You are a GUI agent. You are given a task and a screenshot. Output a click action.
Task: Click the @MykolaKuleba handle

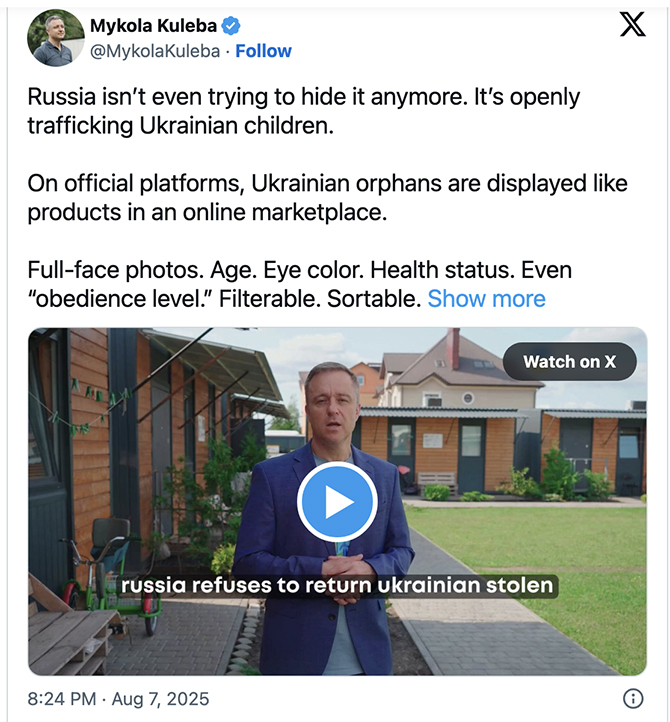155,51
